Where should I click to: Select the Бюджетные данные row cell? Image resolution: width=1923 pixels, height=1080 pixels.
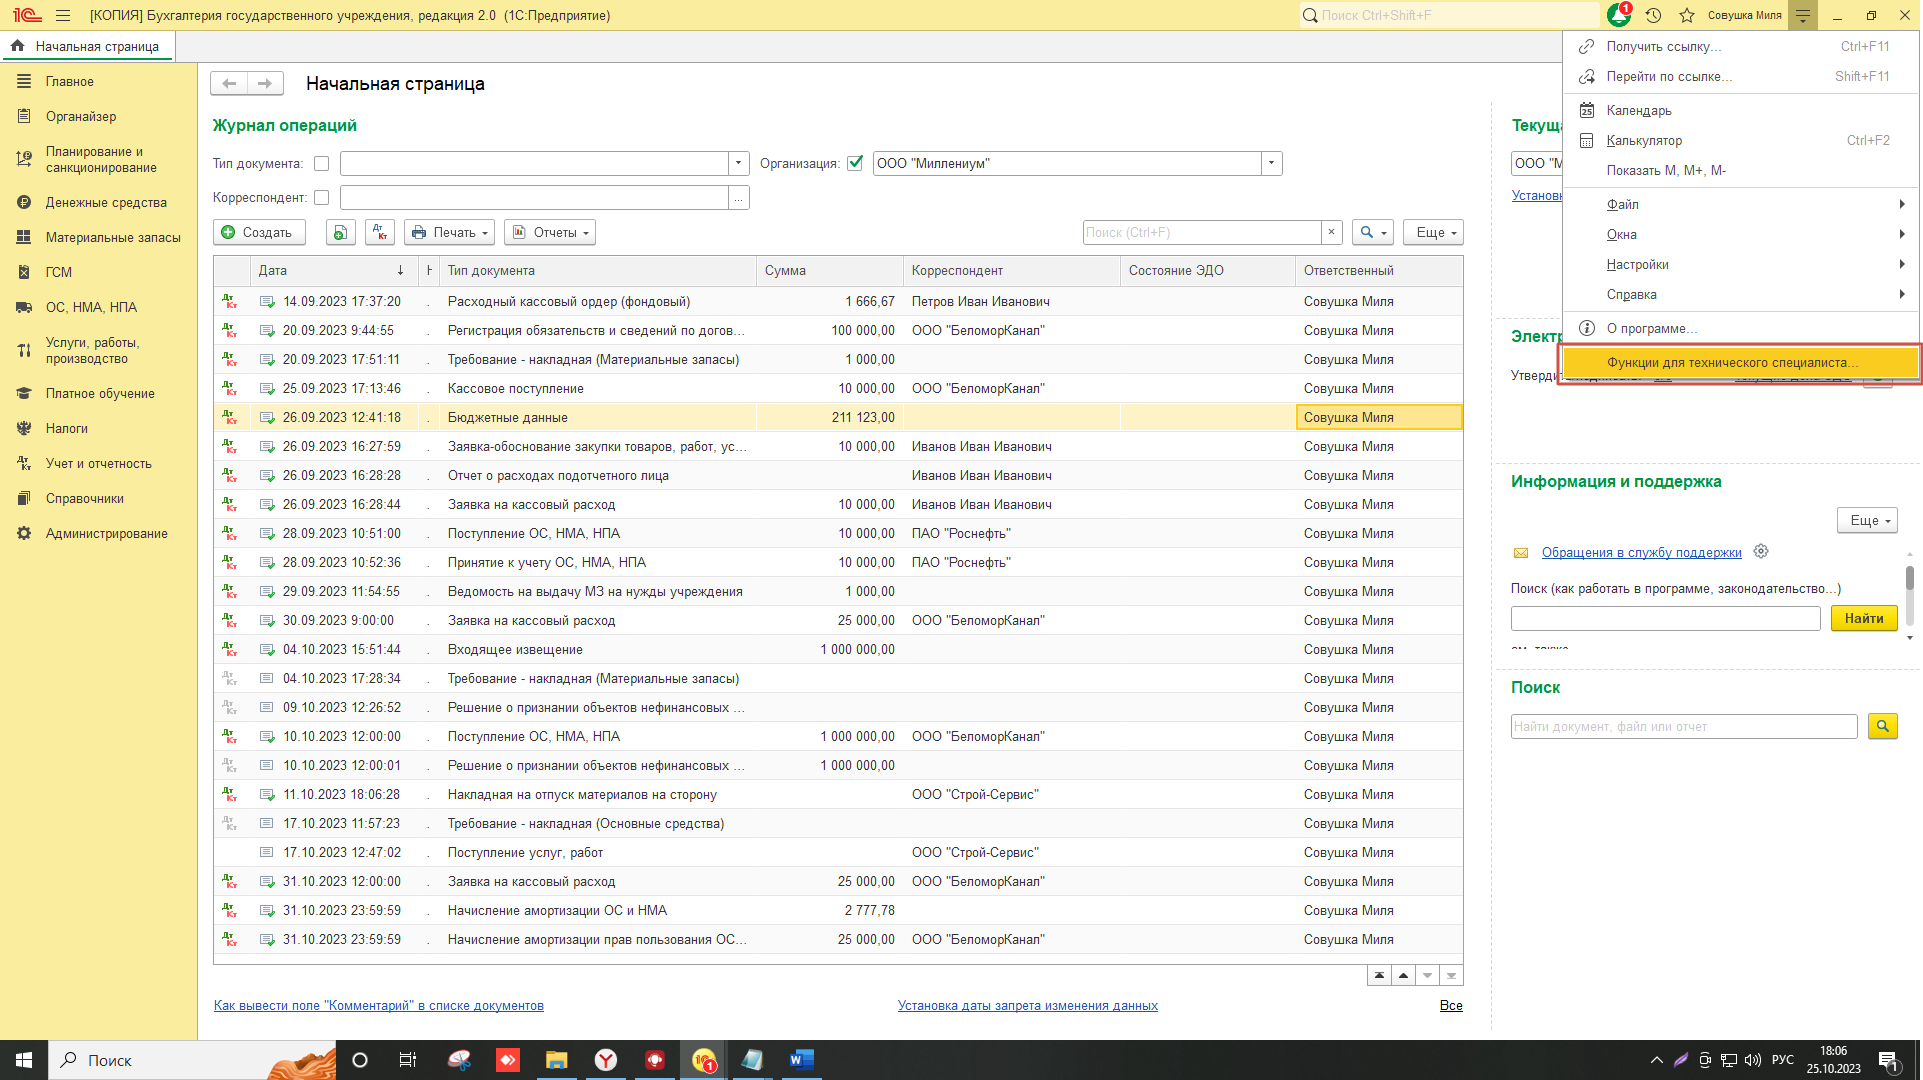pyautogui.click(x=597, y=418)
